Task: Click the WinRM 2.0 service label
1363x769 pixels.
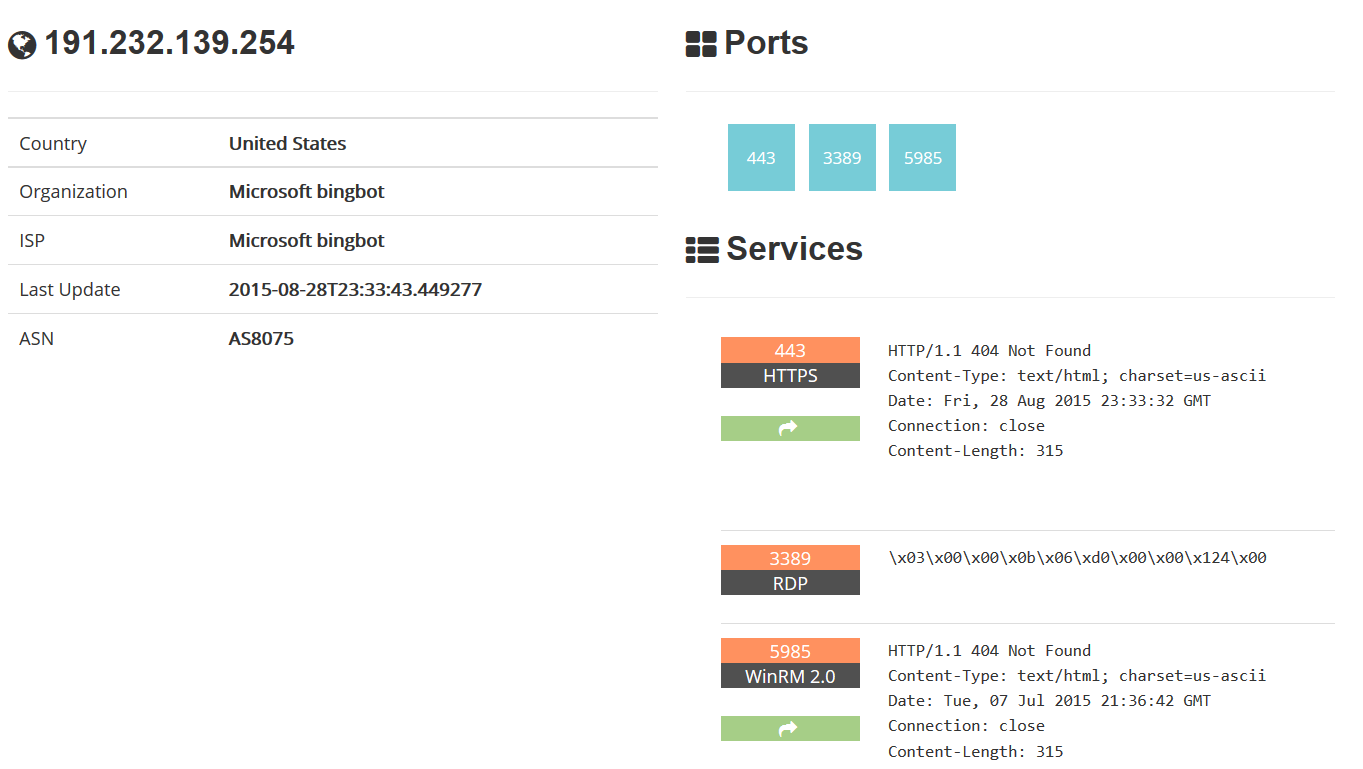Action: [x=789, y=676]
